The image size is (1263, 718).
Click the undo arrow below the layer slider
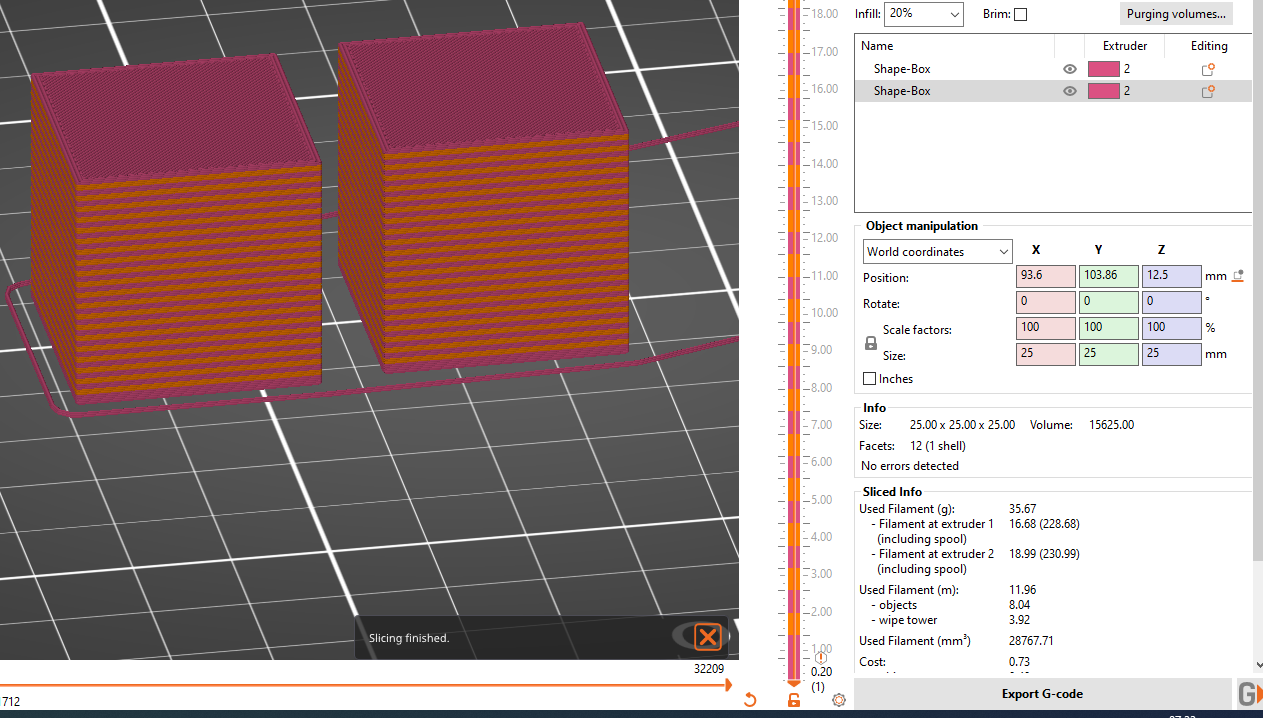pyautogui.click(x=751, y=700)
